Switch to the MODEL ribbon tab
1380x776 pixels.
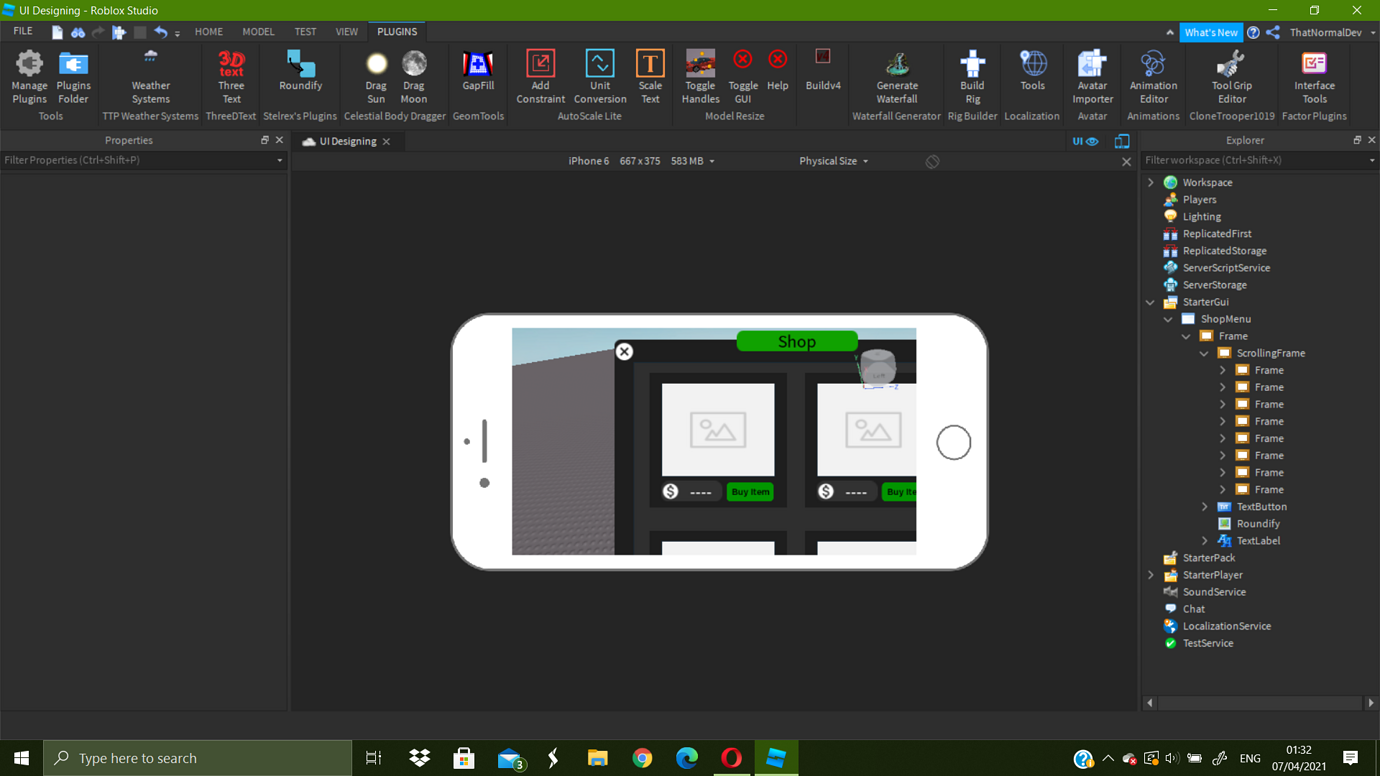coord(258,31)
